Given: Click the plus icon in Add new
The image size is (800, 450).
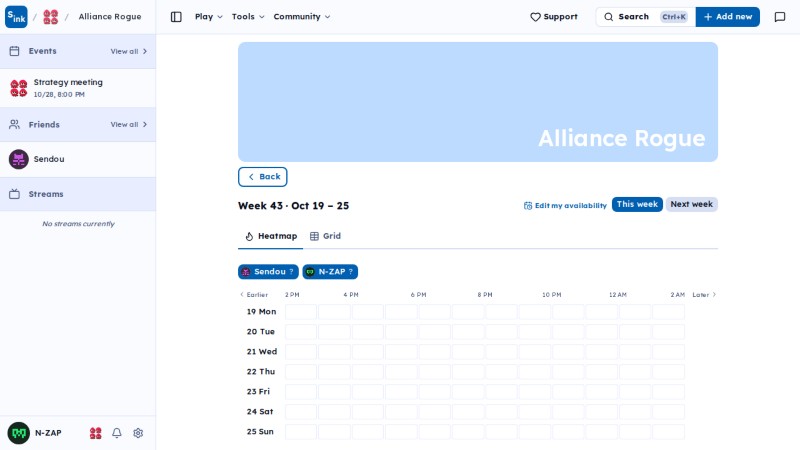Looking at the screenshot, I should [708, 17].
